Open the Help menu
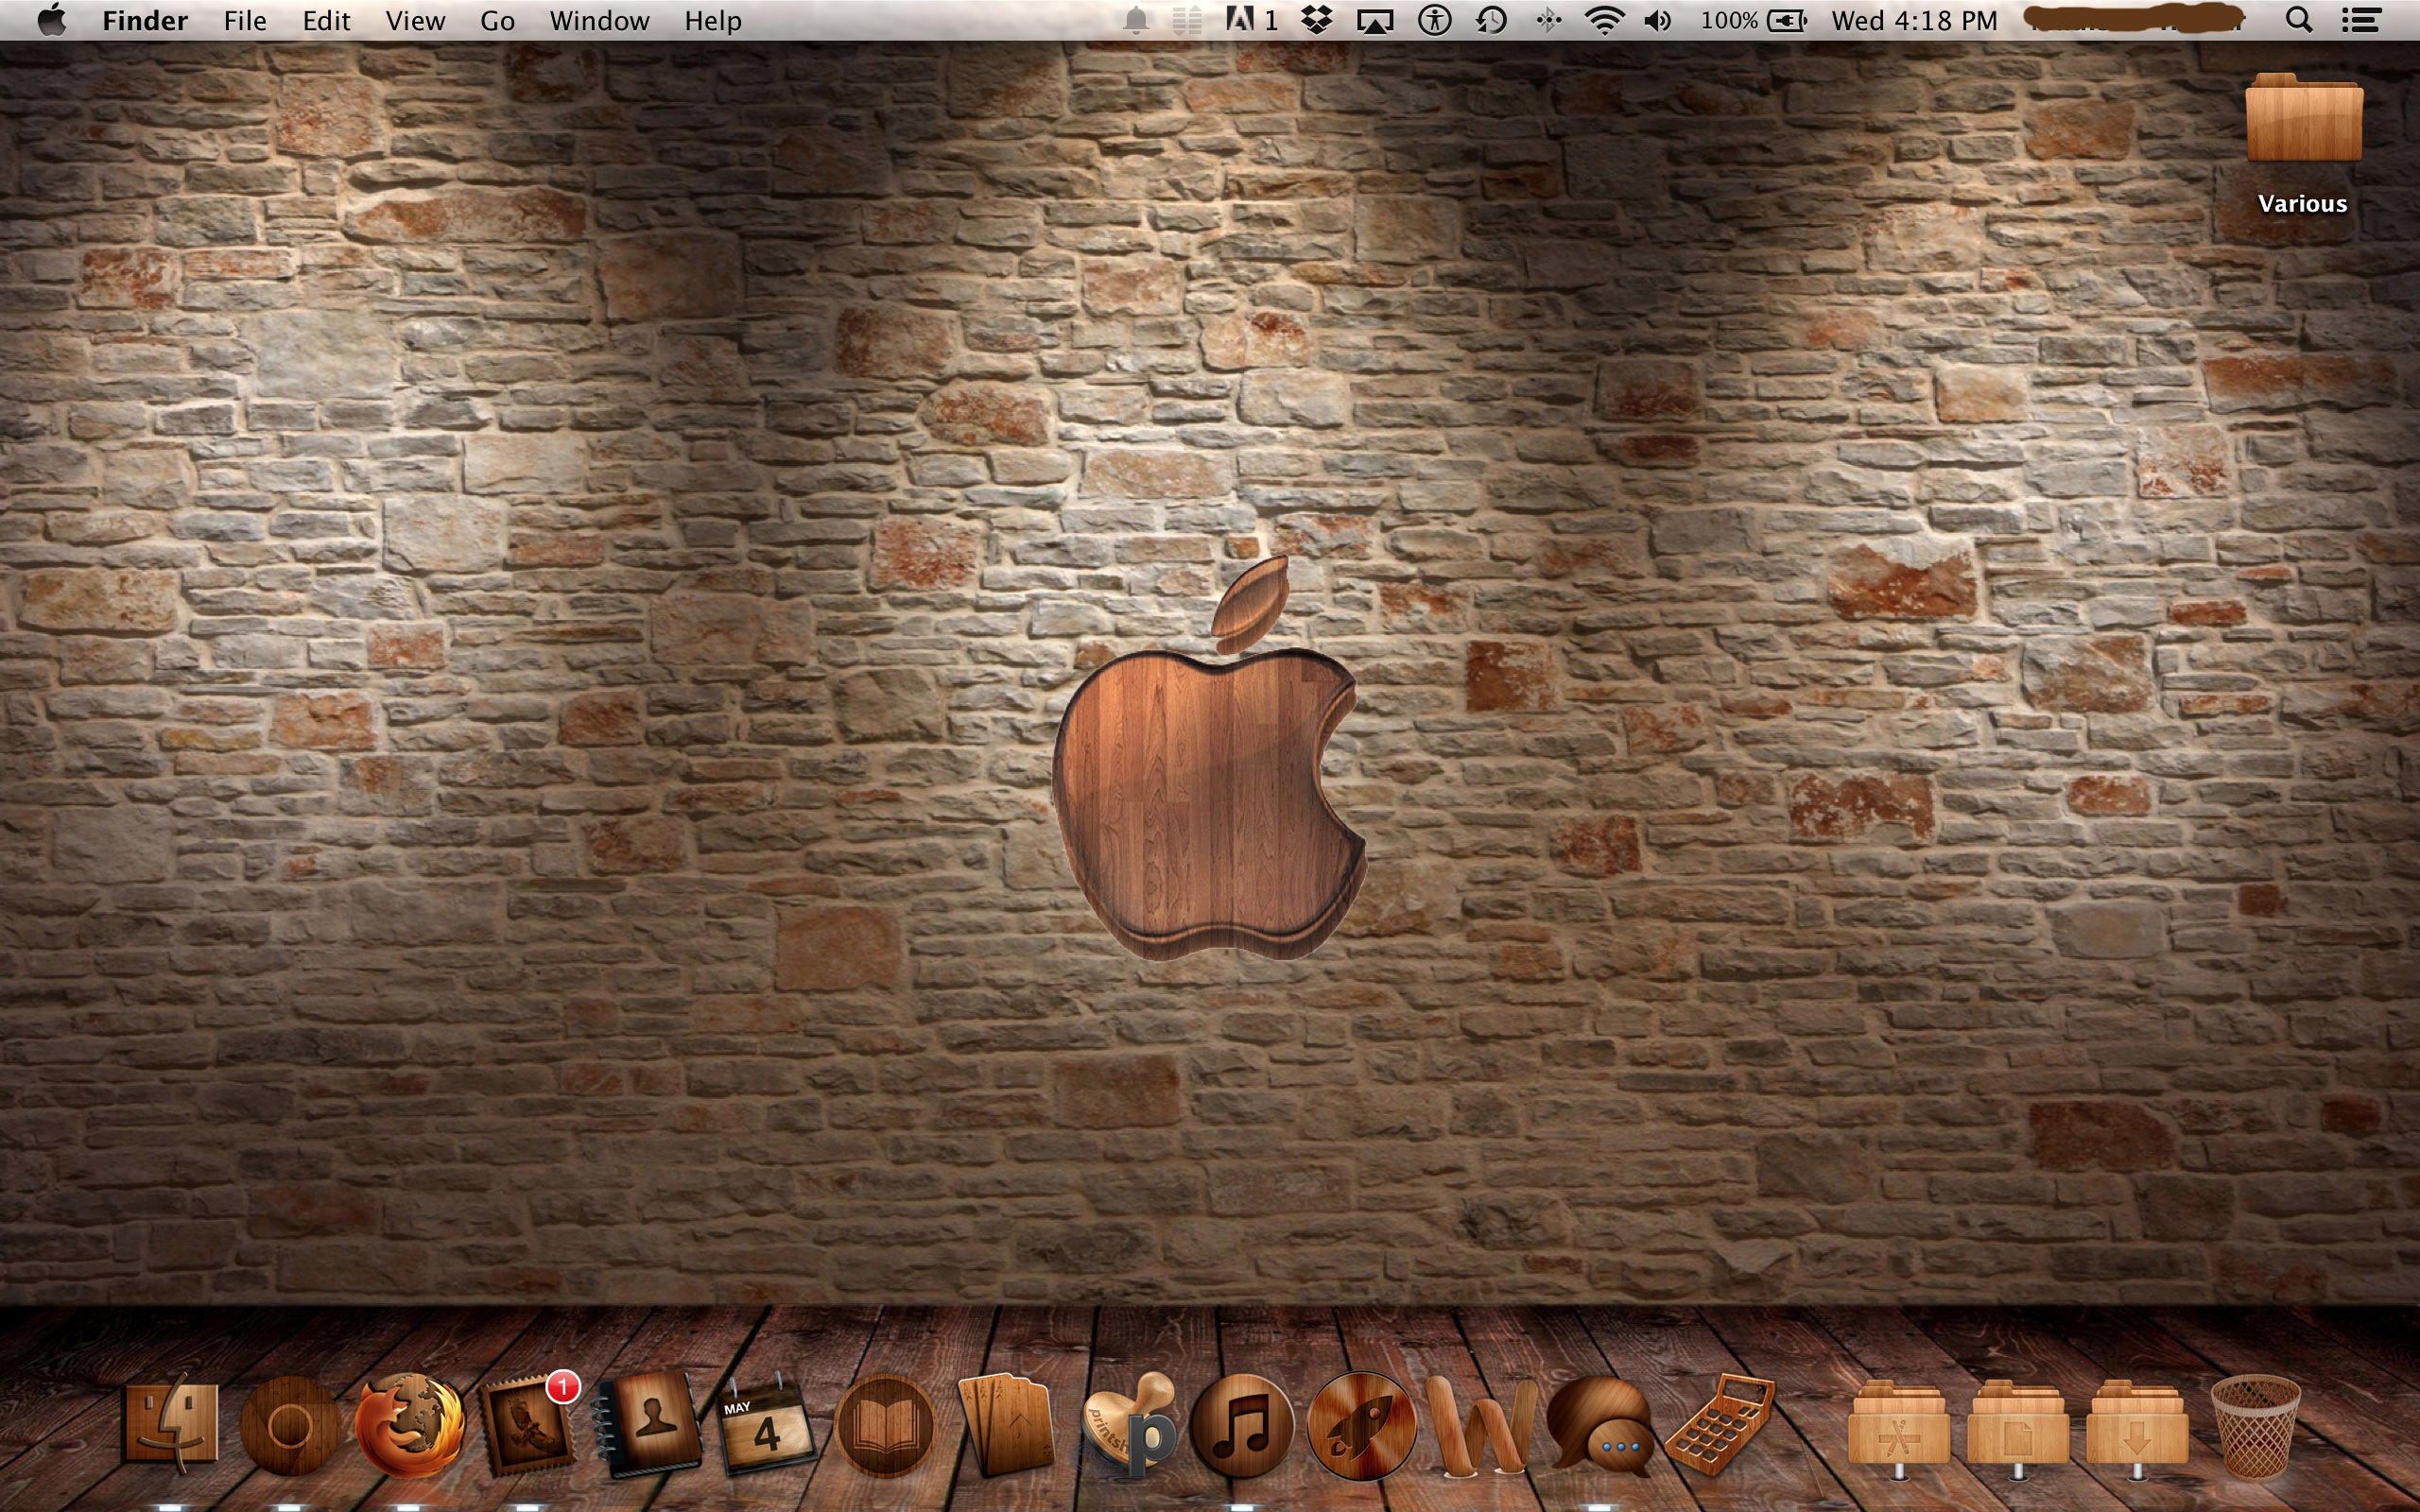Image resolution: width=2420 pixels, height=1512 pixels. tap(713, 20)
